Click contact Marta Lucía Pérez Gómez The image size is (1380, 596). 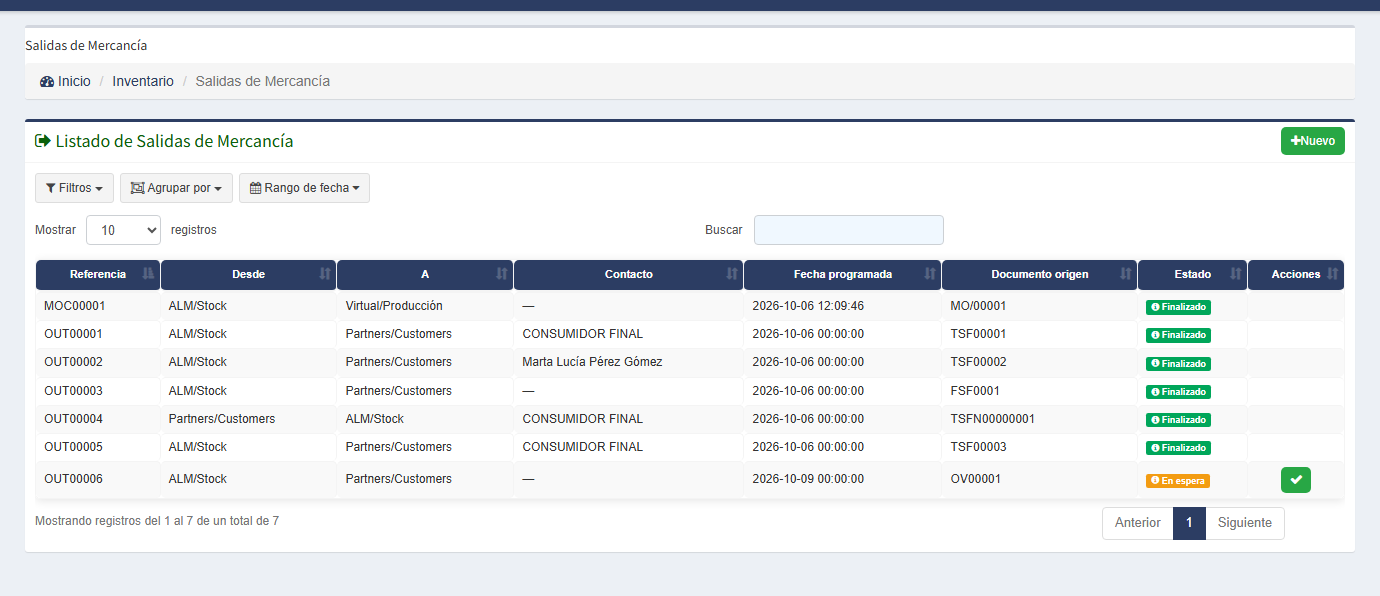tap(592, 362)
